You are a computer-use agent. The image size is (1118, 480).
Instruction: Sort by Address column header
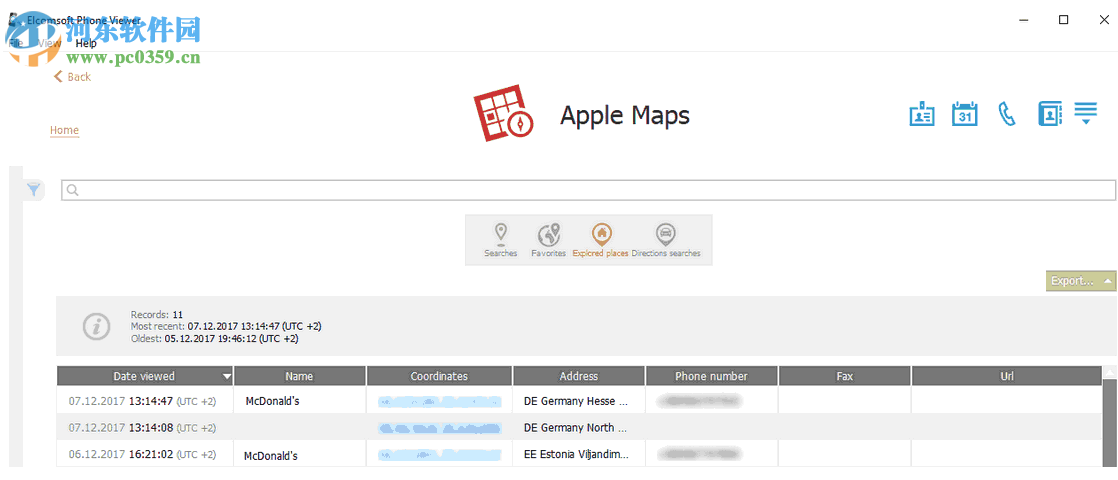[579, 376]
